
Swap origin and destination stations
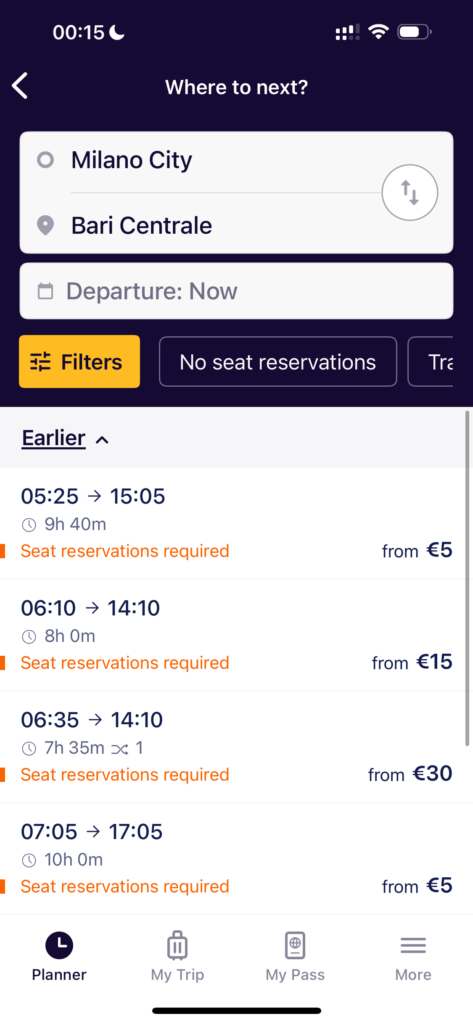tap(410, 193)
